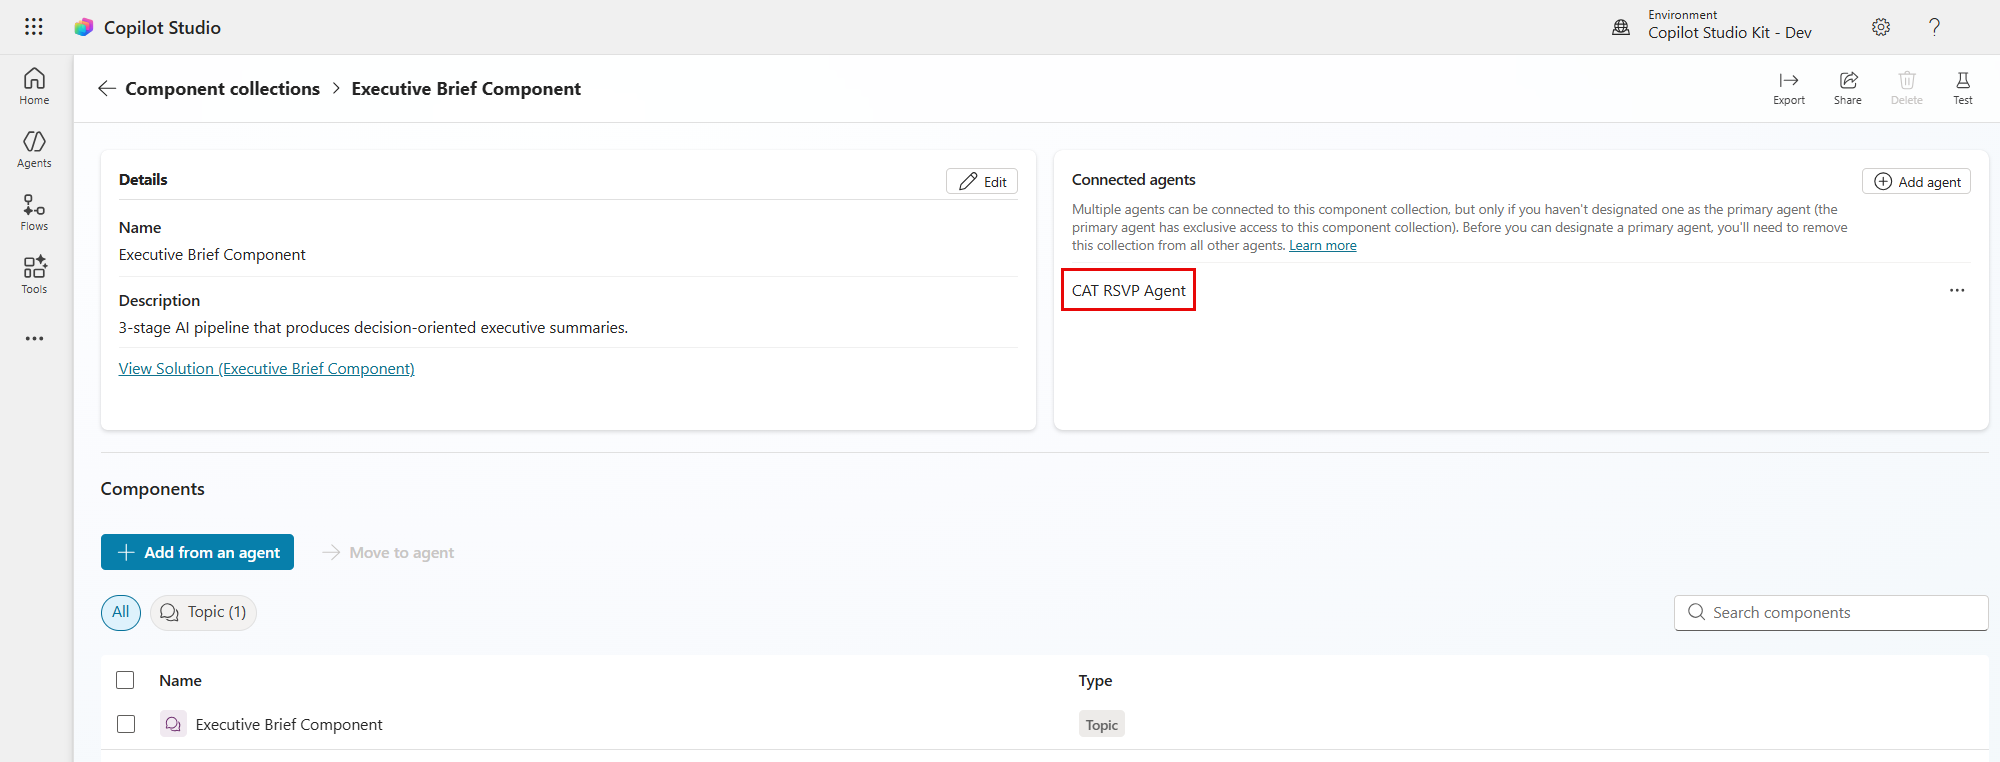
Task: Click the Executive Brief Component name value in Details
Action: coord(212,255)
